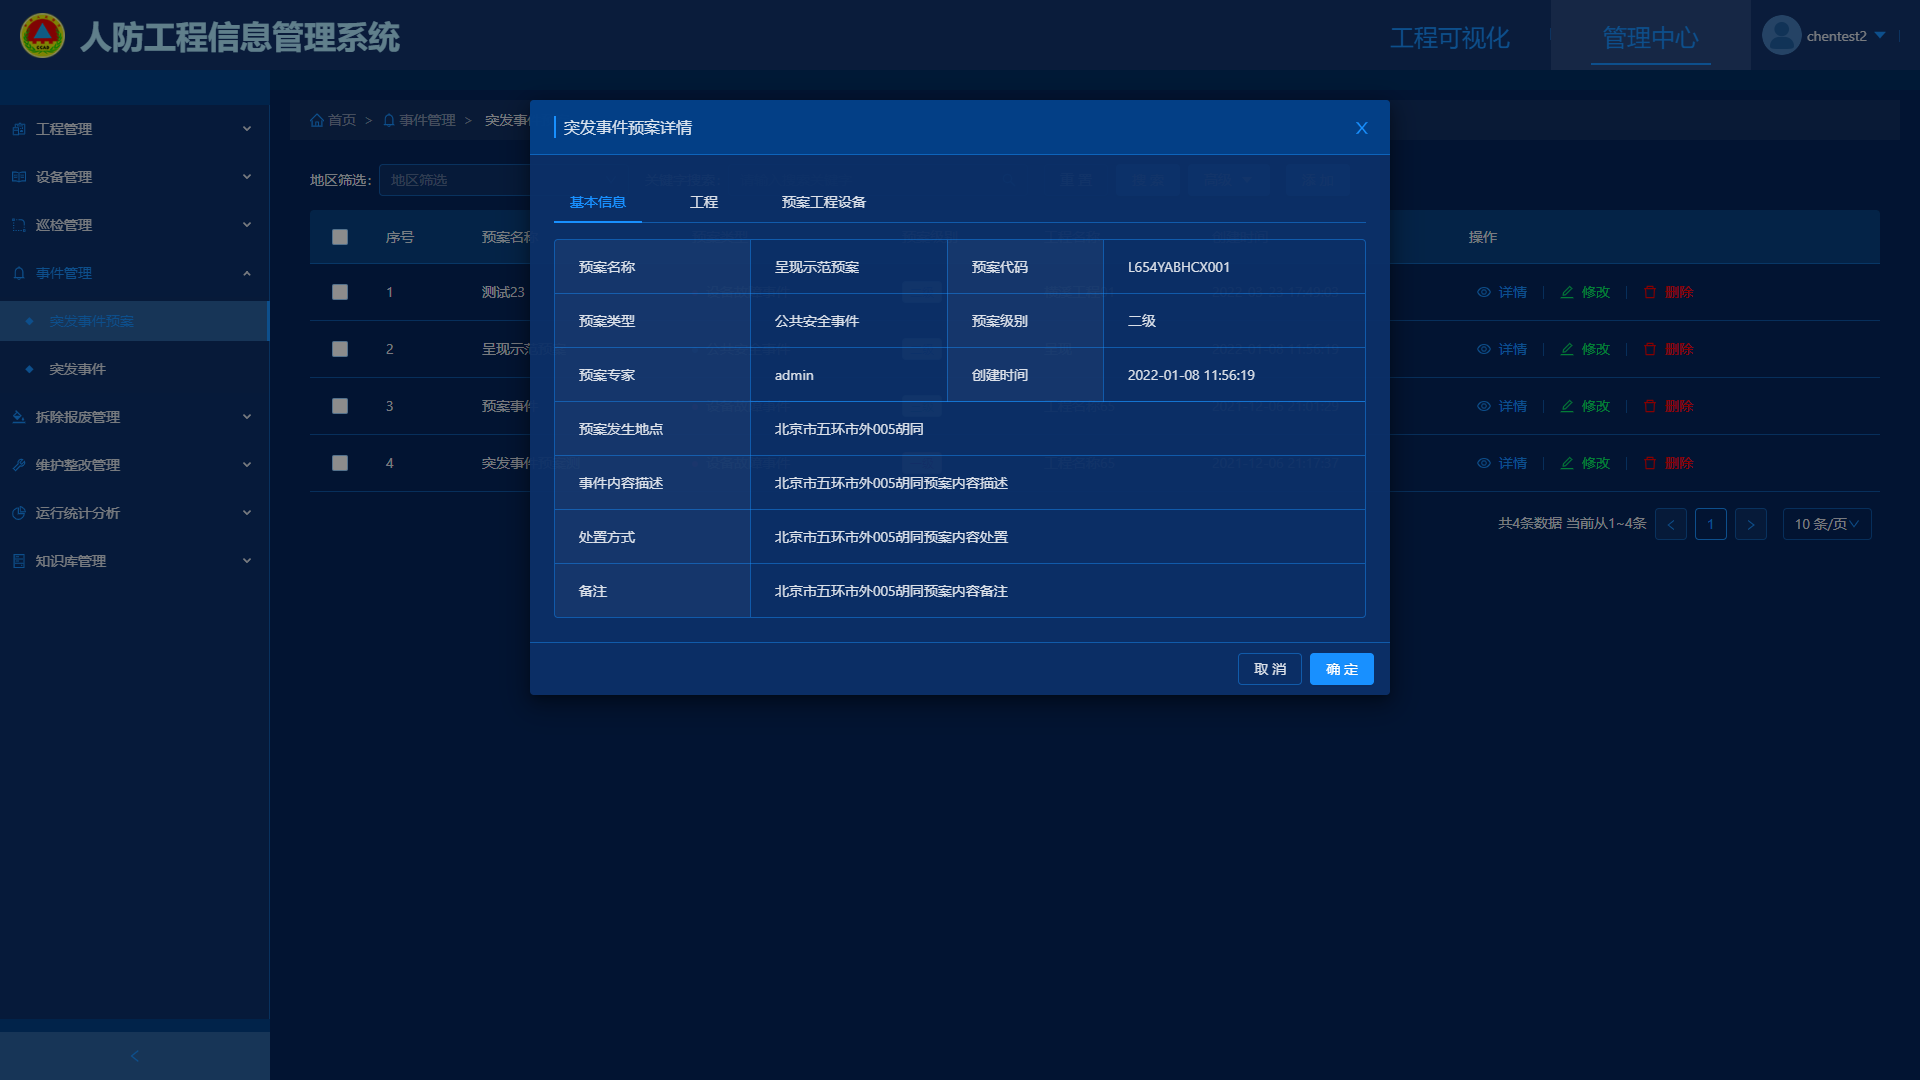Screen dimensions: 1920x1080
Task: Close the 突发事件预案详情 dialog with X
Action: 1361,128
